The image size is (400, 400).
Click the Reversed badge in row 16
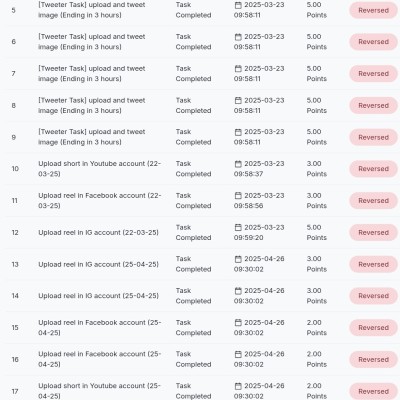point(373,360)
